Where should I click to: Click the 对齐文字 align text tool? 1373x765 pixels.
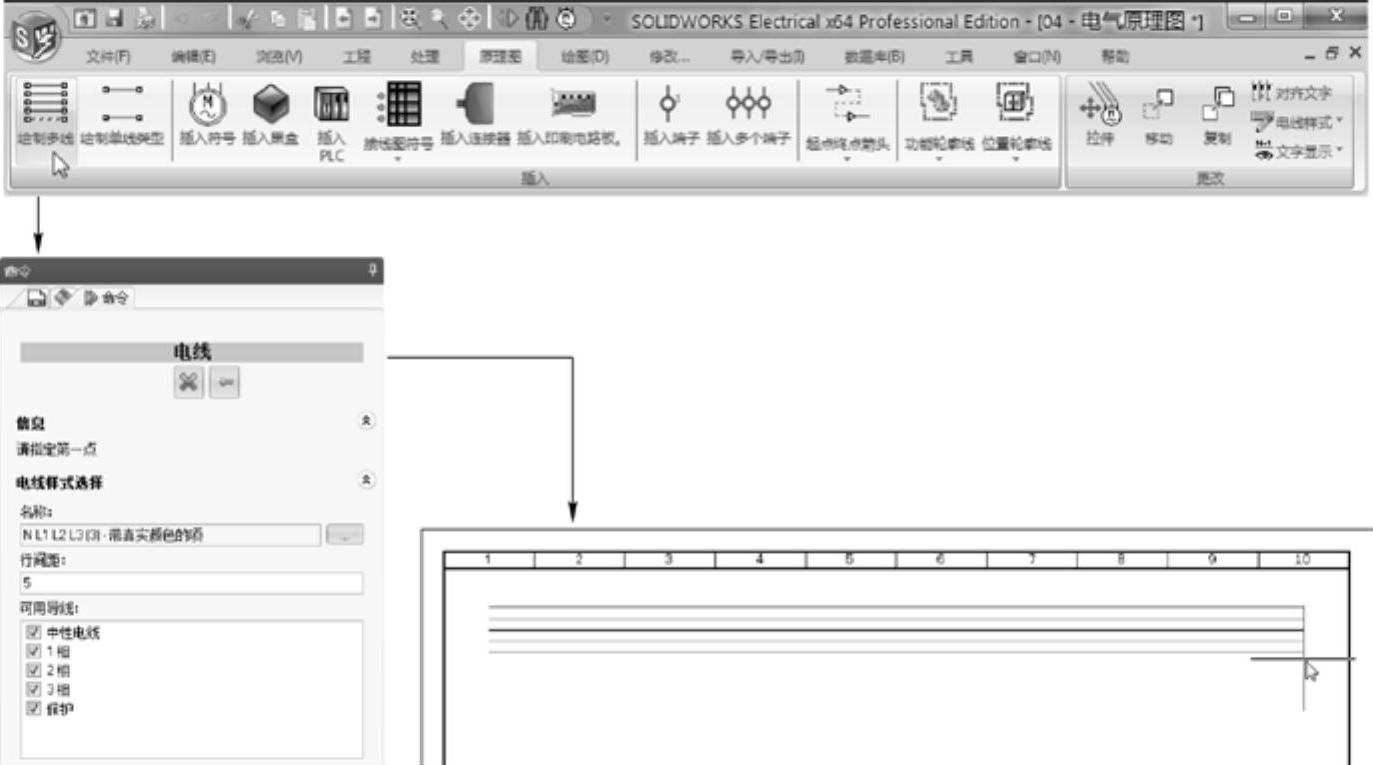pyautogui.click(x=1292, y=93)
